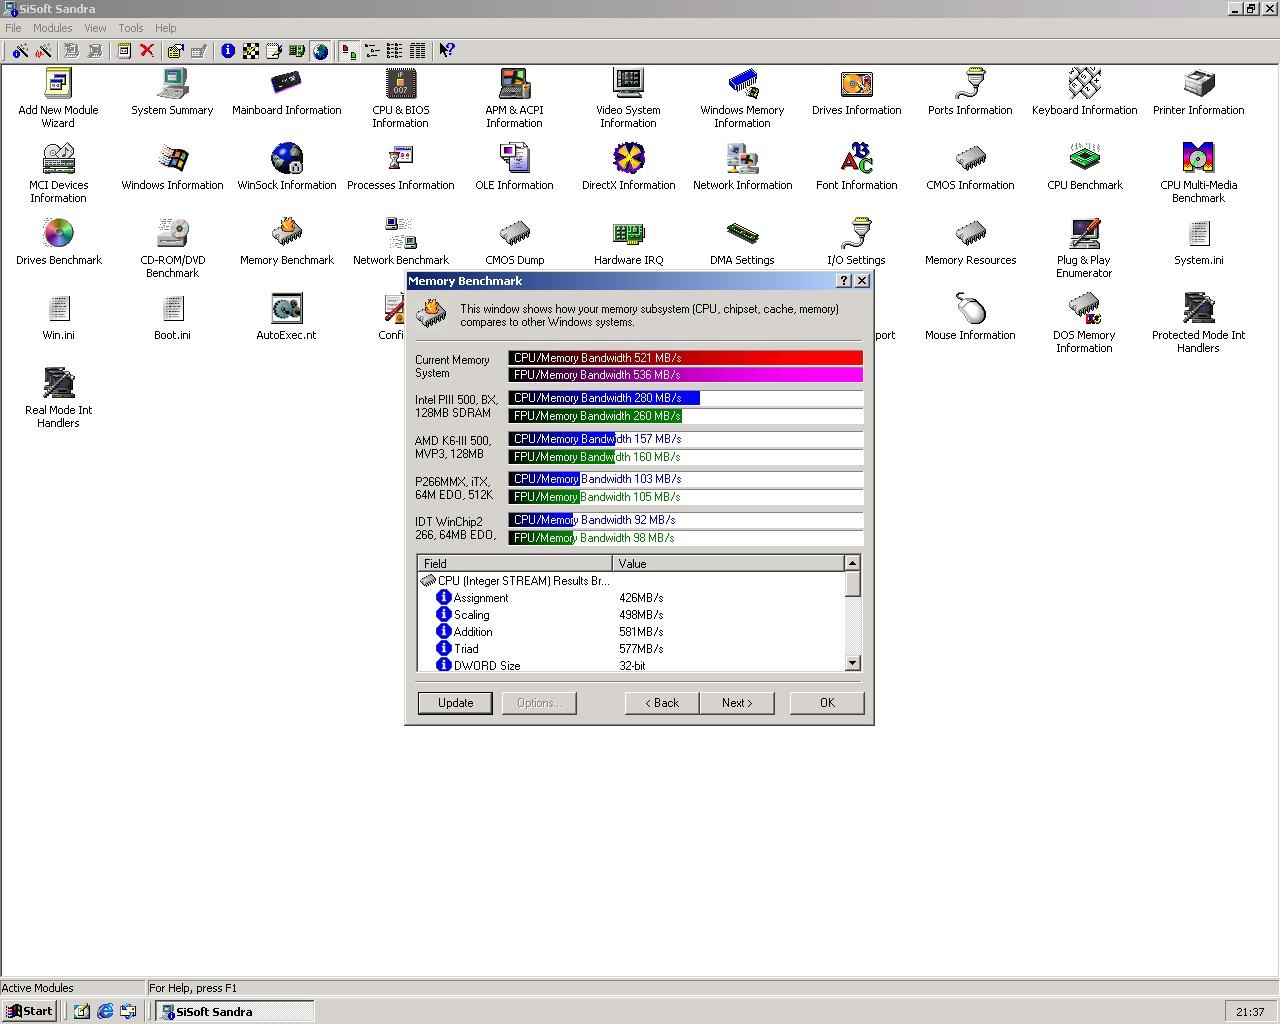Open the Tools menu
This screenshot has width=1280, height=1024.
[x=130, y=28]
